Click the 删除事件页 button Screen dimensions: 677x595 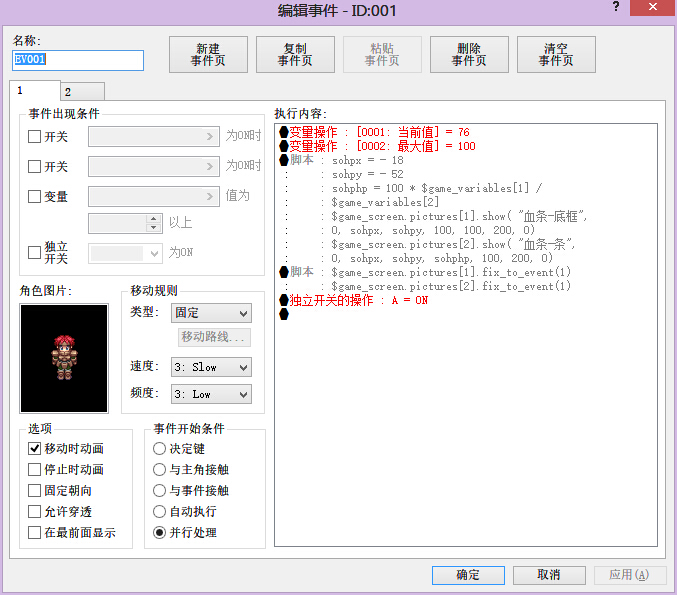(469, 54)
